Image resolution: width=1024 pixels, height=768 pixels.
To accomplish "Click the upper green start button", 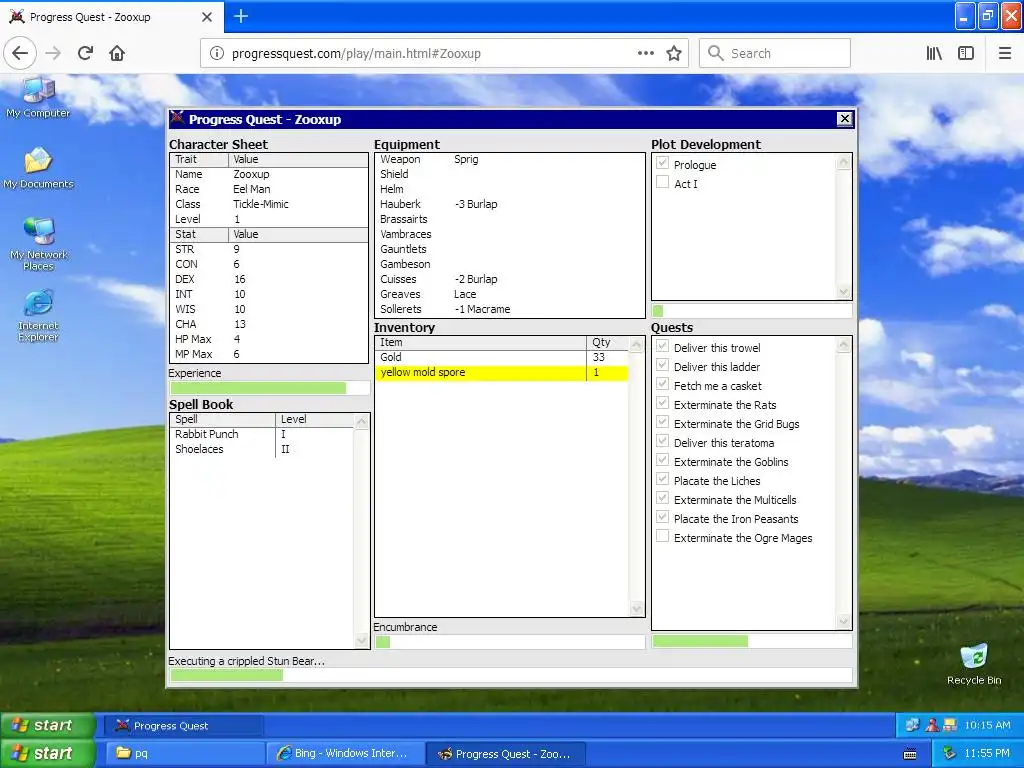I will coord(48,726).
